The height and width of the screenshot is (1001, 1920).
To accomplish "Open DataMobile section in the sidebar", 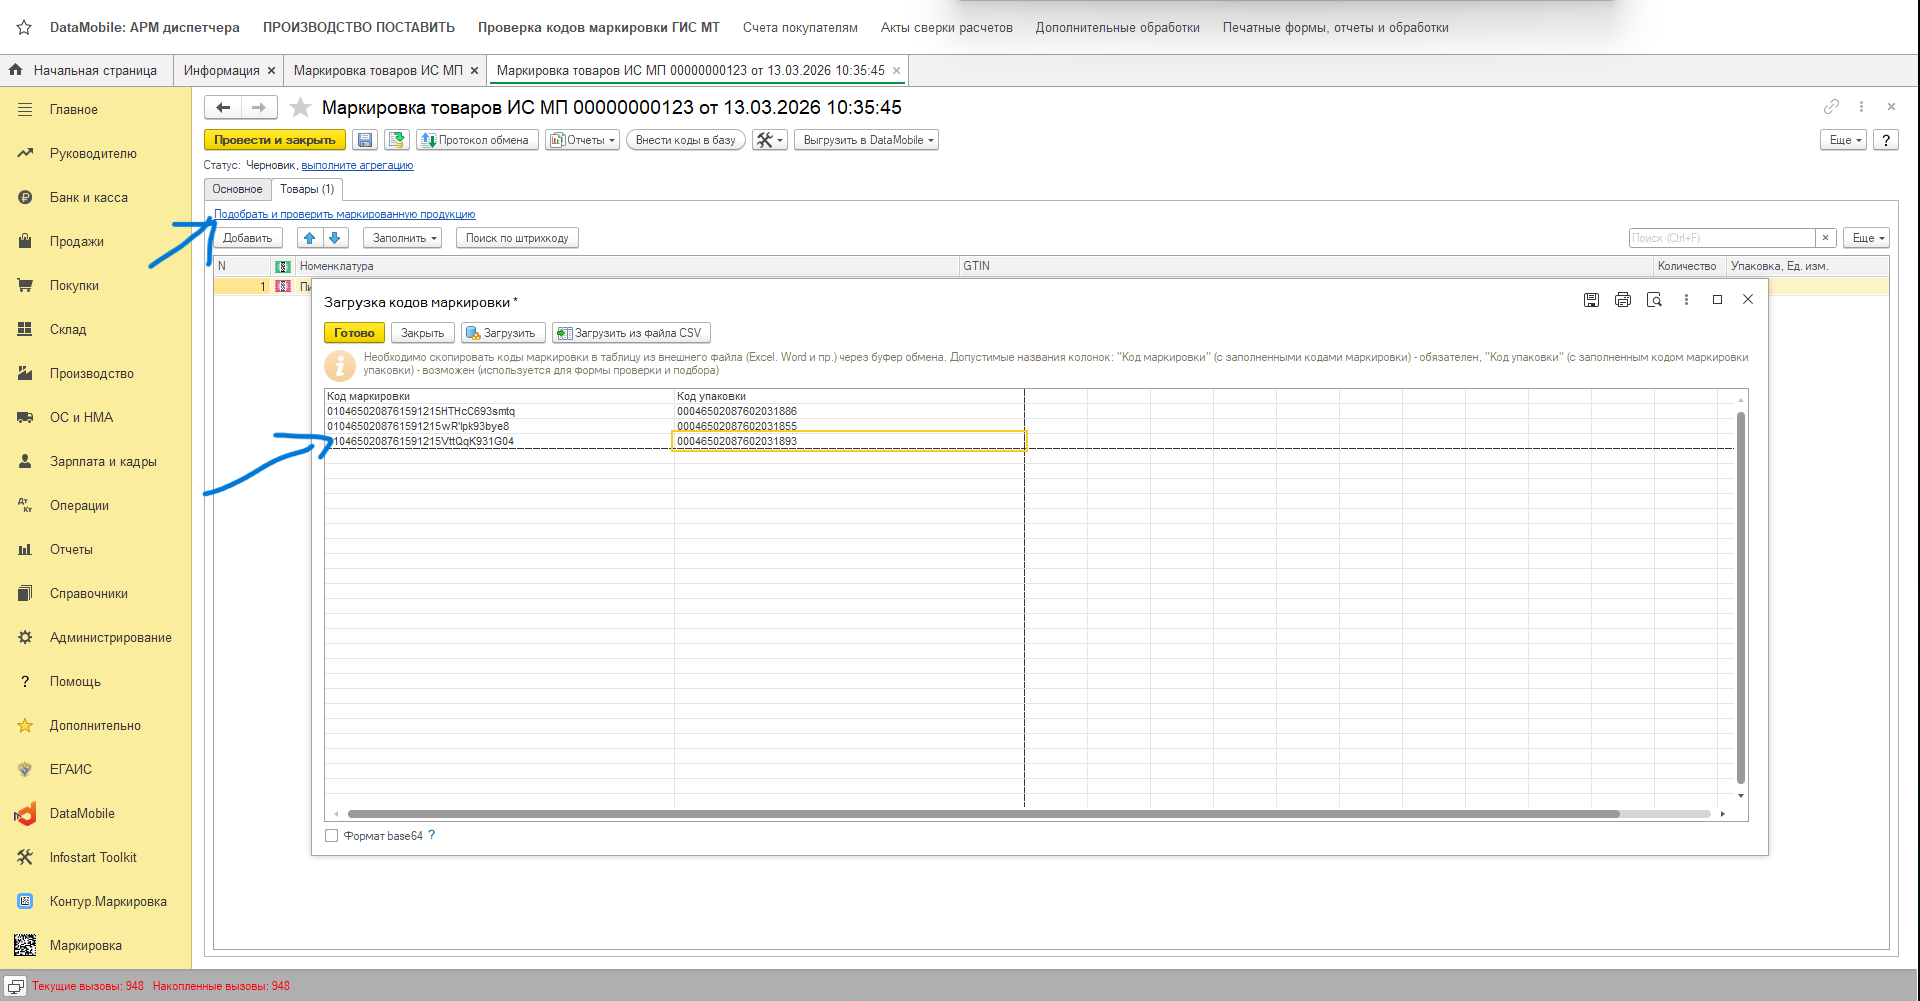I will coord(82,813).
